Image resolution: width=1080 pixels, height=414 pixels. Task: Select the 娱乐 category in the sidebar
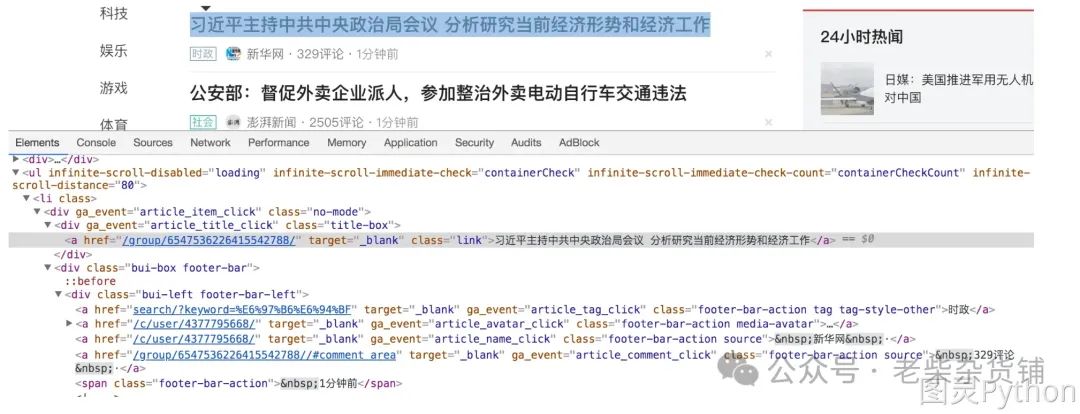(x=114, y=51)
